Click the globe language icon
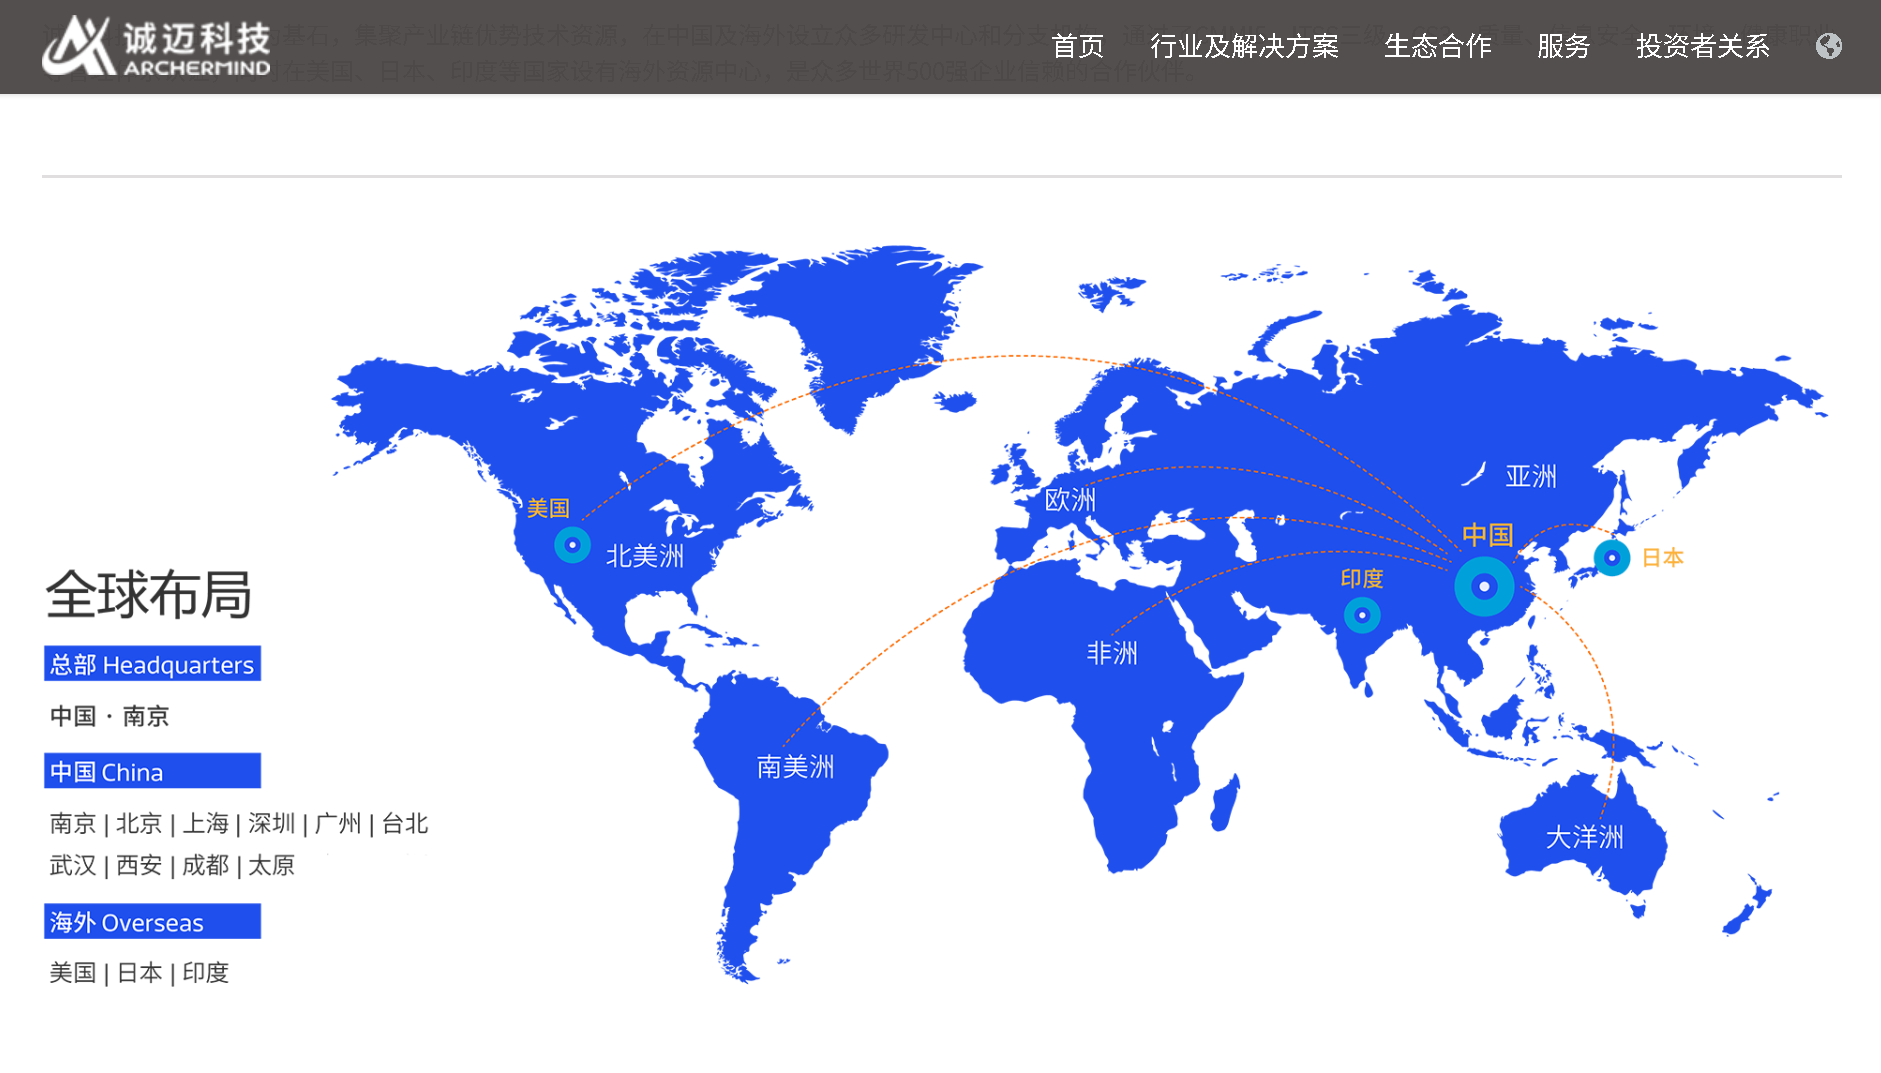This screenshot has height=1073, width=1881. coord(1828,46)
